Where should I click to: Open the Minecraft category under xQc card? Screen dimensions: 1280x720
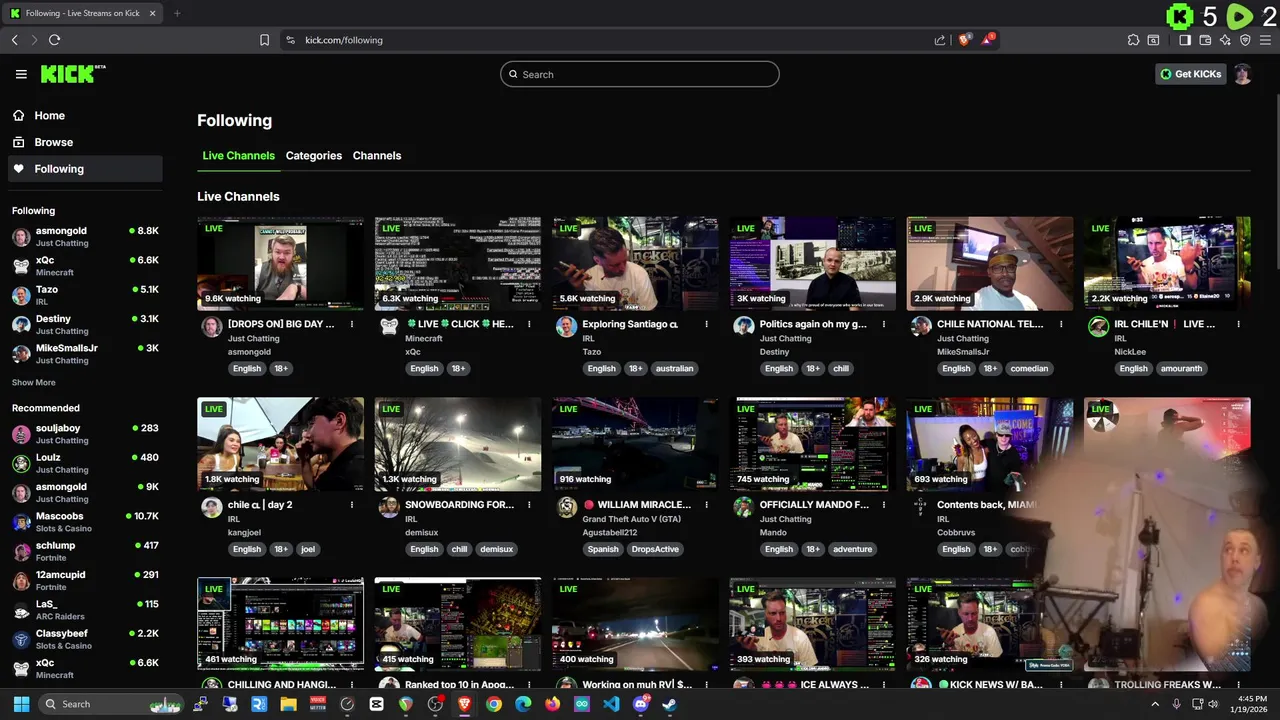click(424, 338)
